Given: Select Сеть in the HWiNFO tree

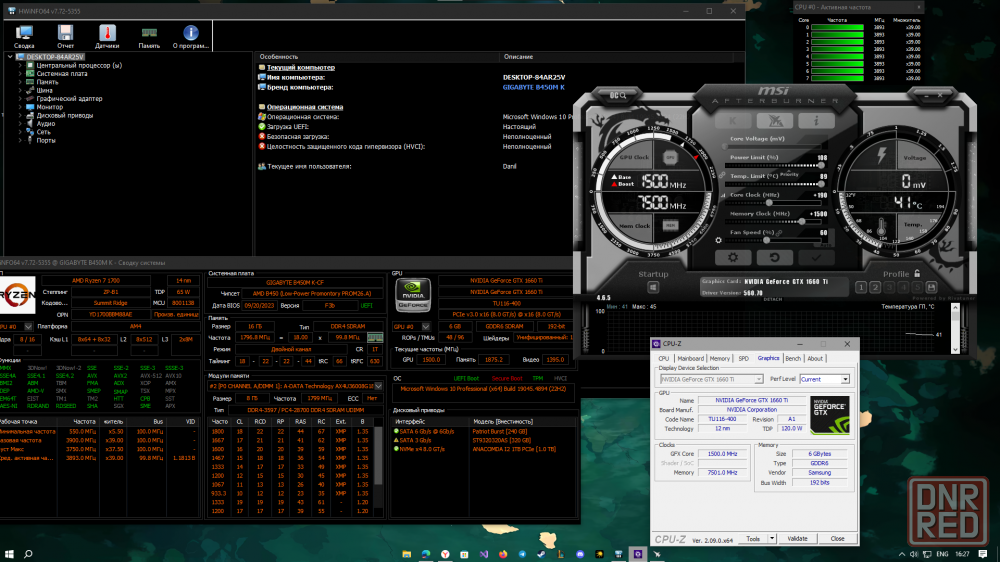Looking at the screenshot, I should point(43,132).
